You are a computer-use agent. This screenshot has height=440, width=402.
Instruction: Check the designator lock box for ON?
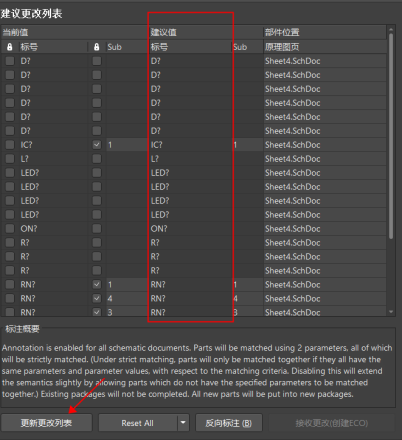pyautogui.click(x=10, y=229)
